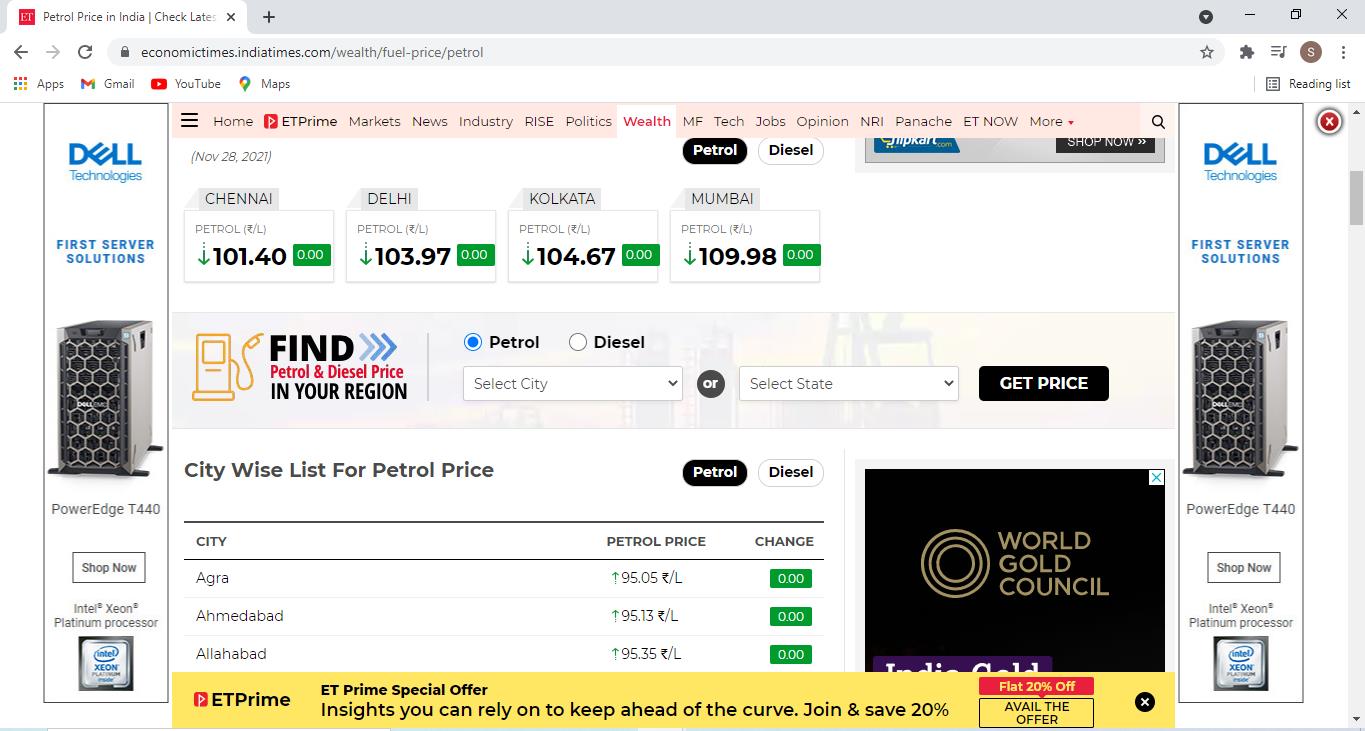Go back to previous page
This screenshot has width=1365, height=731.
(21, 52)
